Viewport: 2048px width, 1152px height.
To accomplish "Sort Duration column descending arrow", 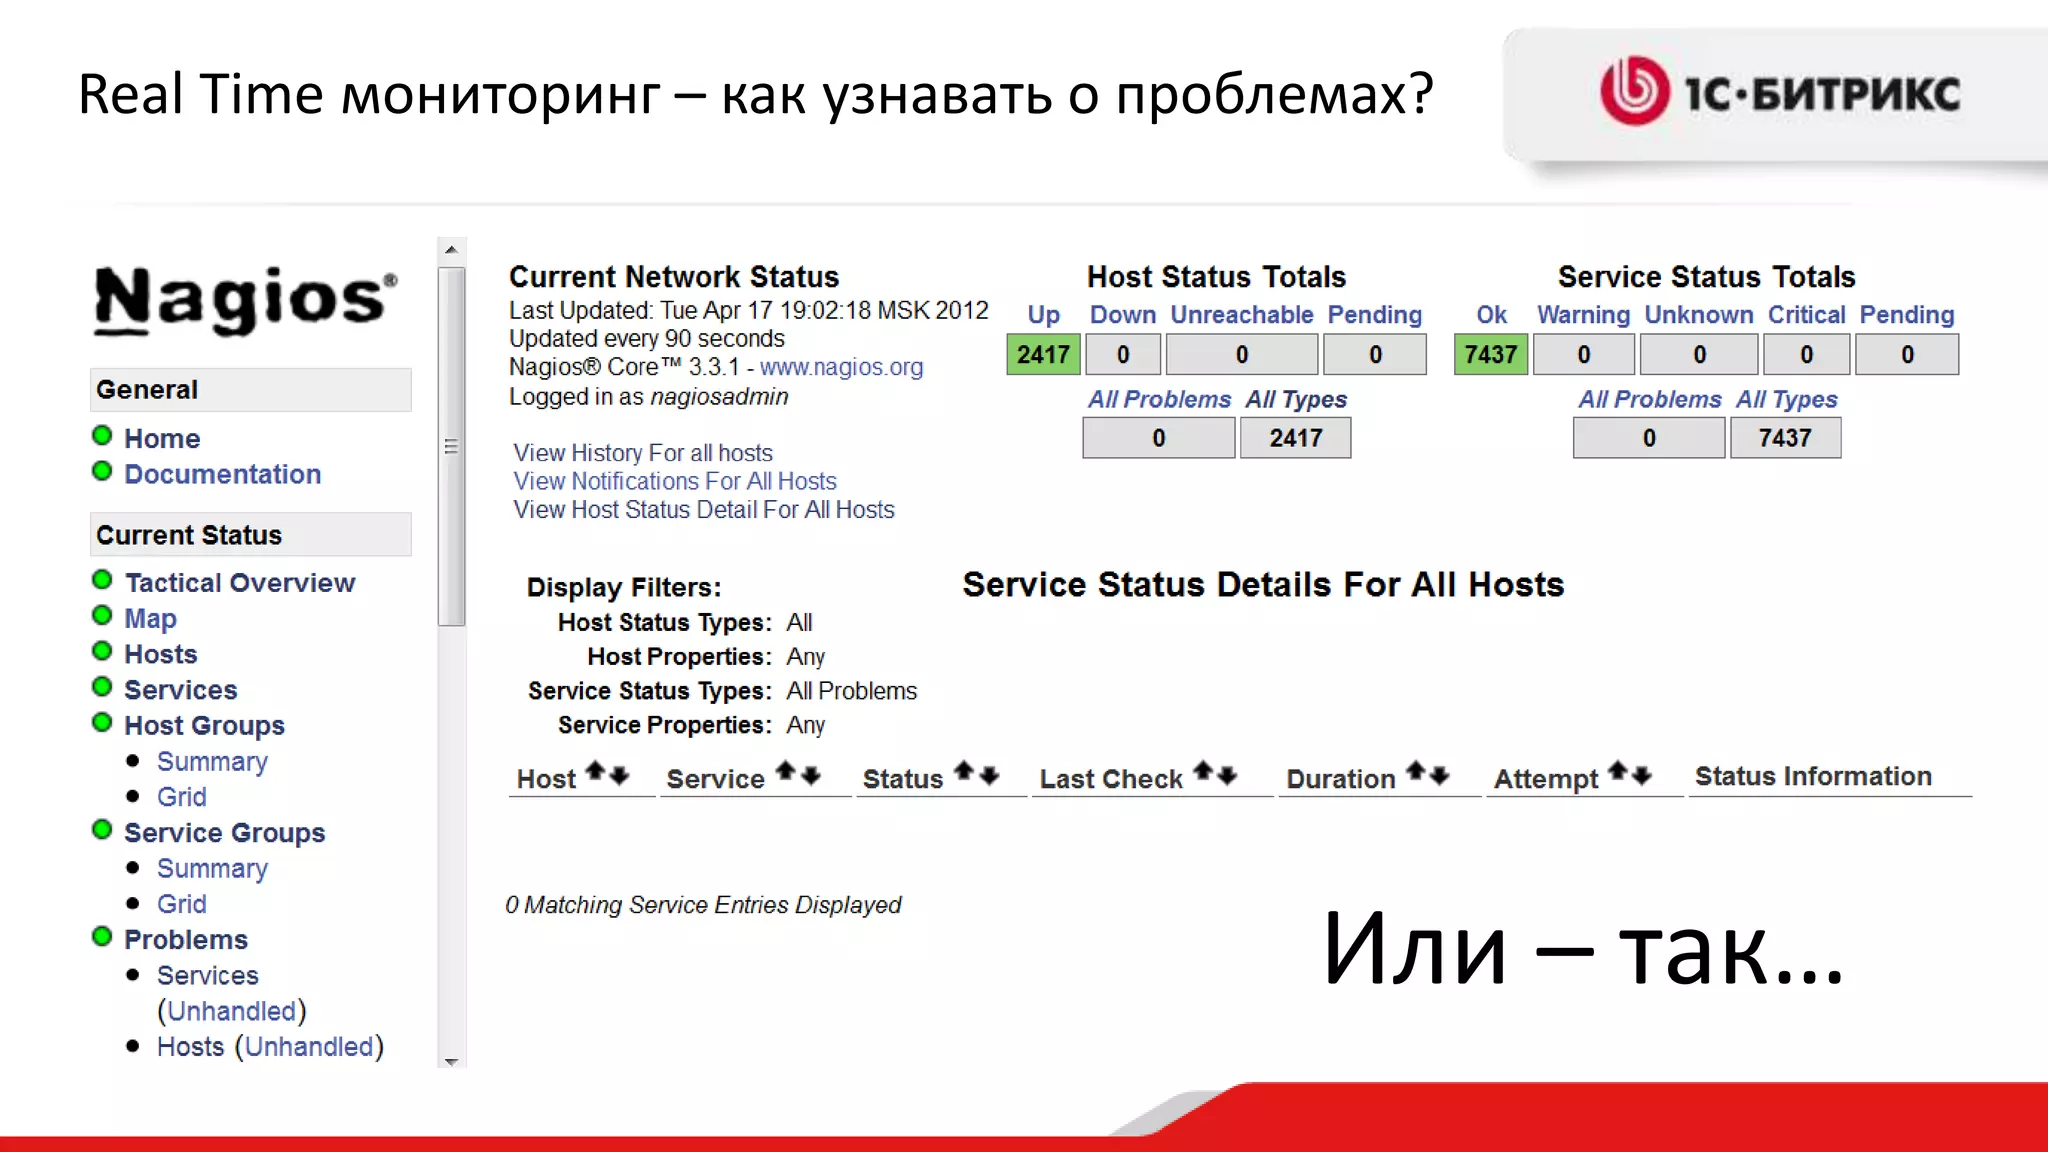I will point(1440,775).
